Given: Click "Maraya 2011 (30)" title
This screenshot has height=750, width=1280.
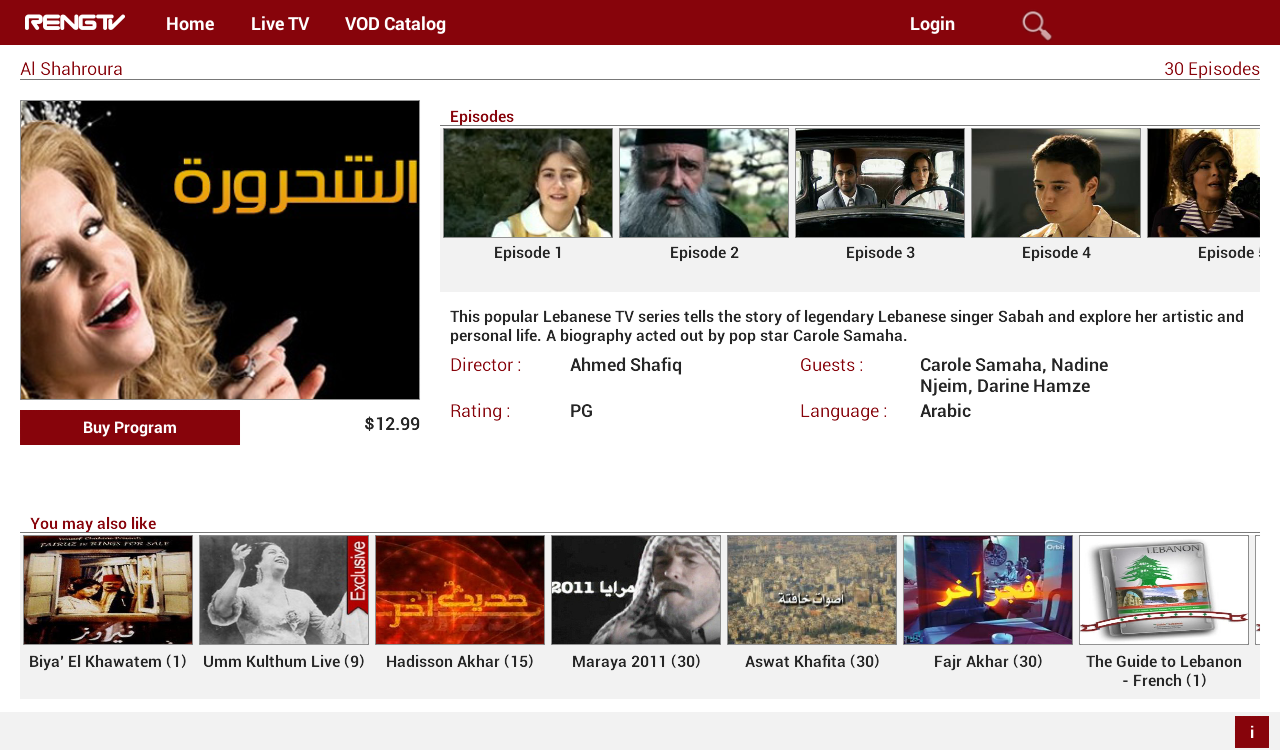Looking at the screenshot, I should pyautogui.click(x=636, y=661).
